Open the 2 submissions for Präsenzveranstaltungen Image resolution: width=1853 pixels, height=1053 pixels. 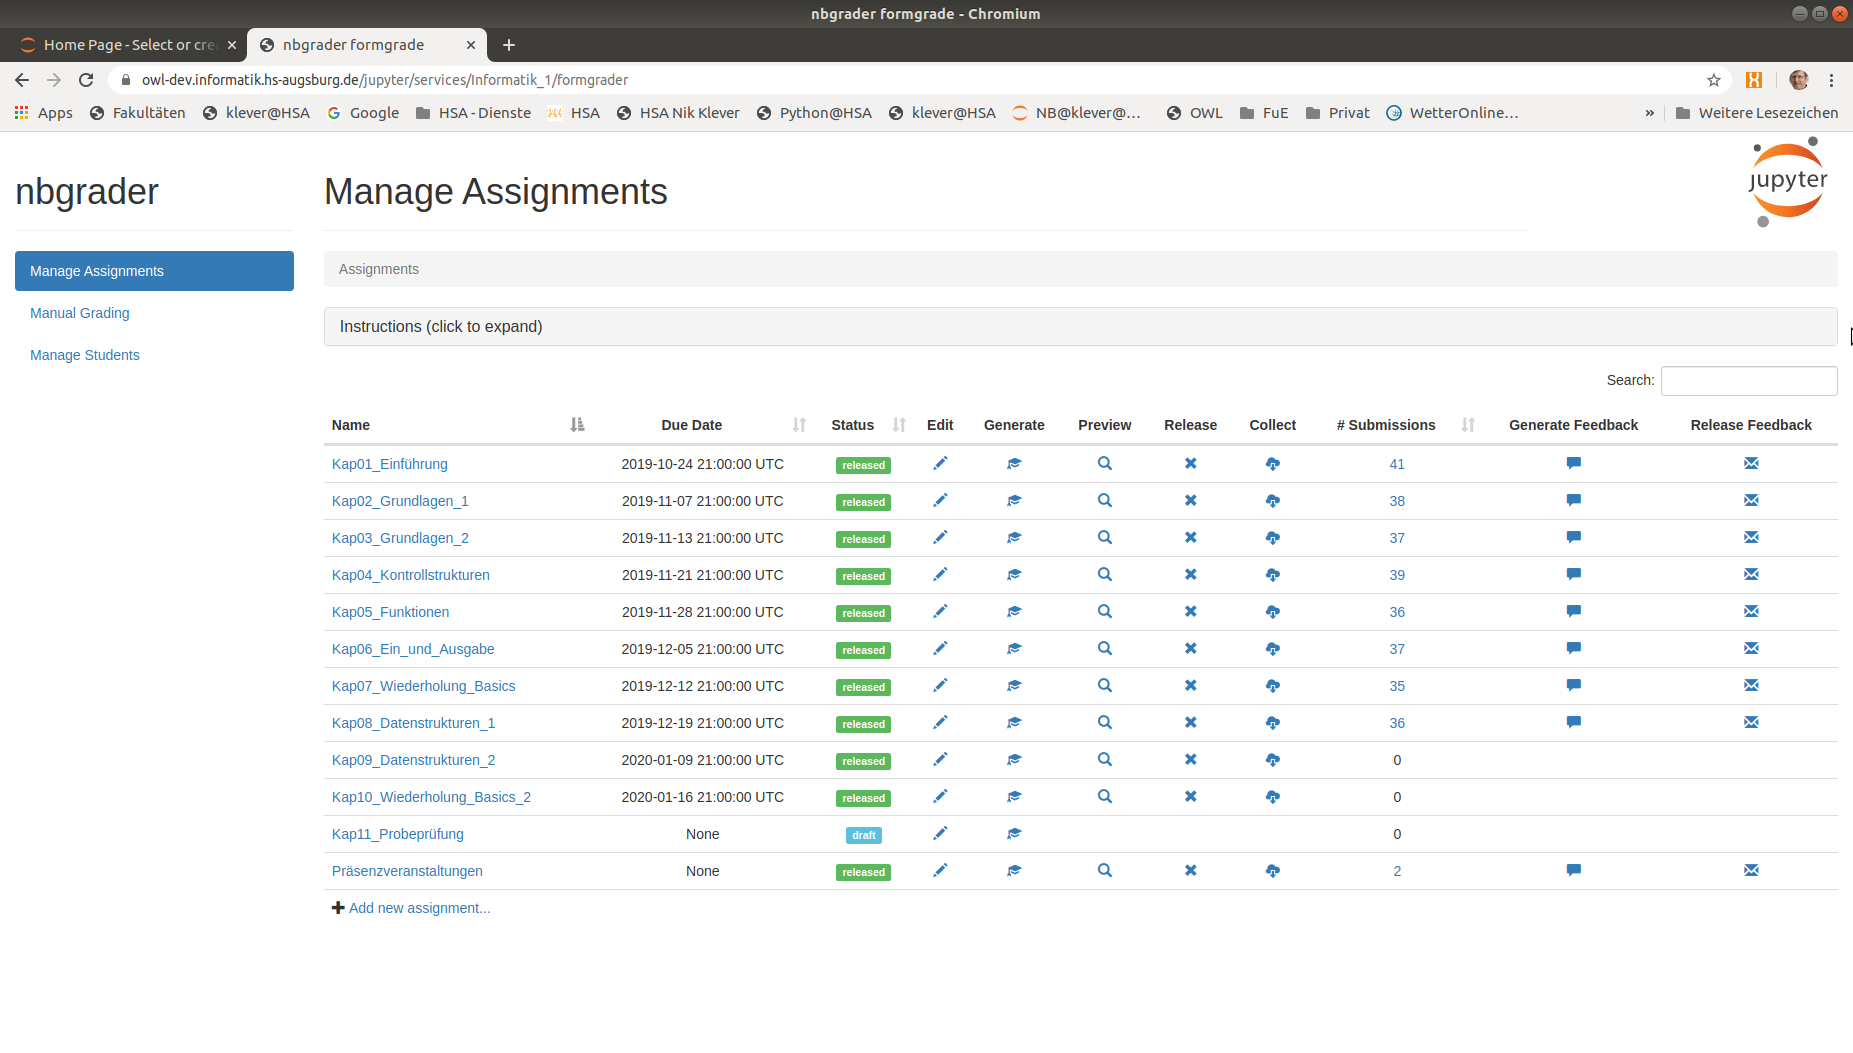click(x=1397, y=871)
